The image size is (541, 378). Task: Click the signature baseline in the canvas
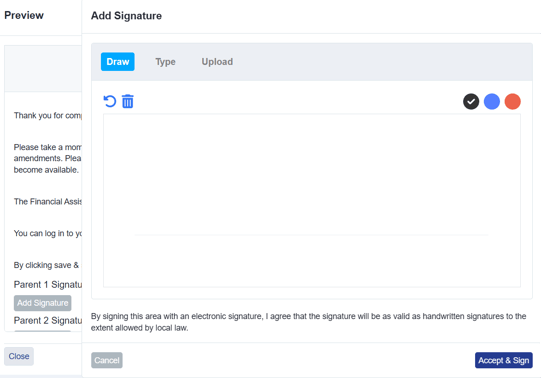[x=311, y=235]
